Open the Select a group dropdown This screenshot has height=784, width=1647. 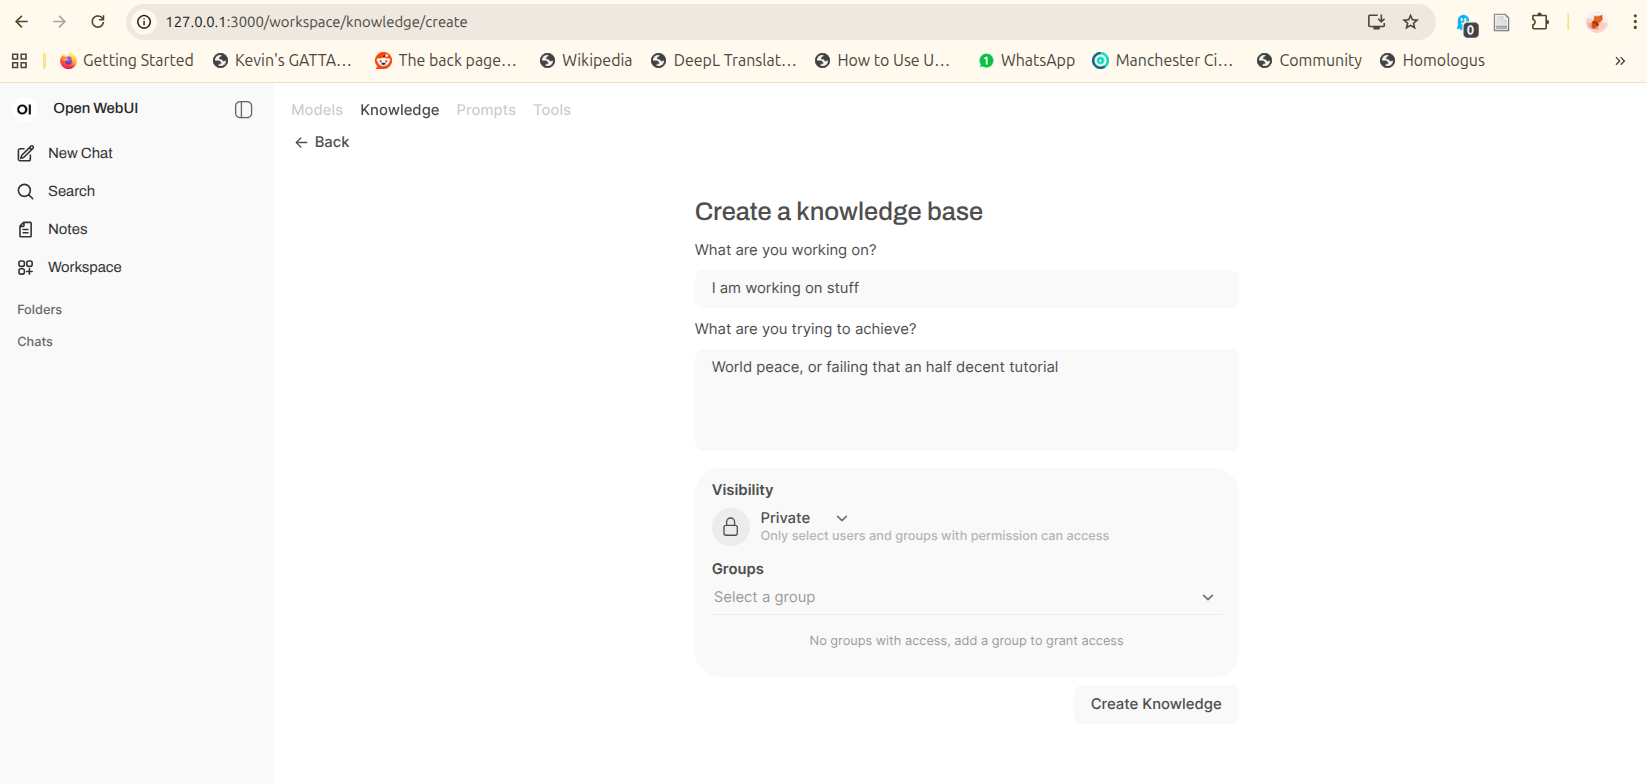(x=965, y=597)
